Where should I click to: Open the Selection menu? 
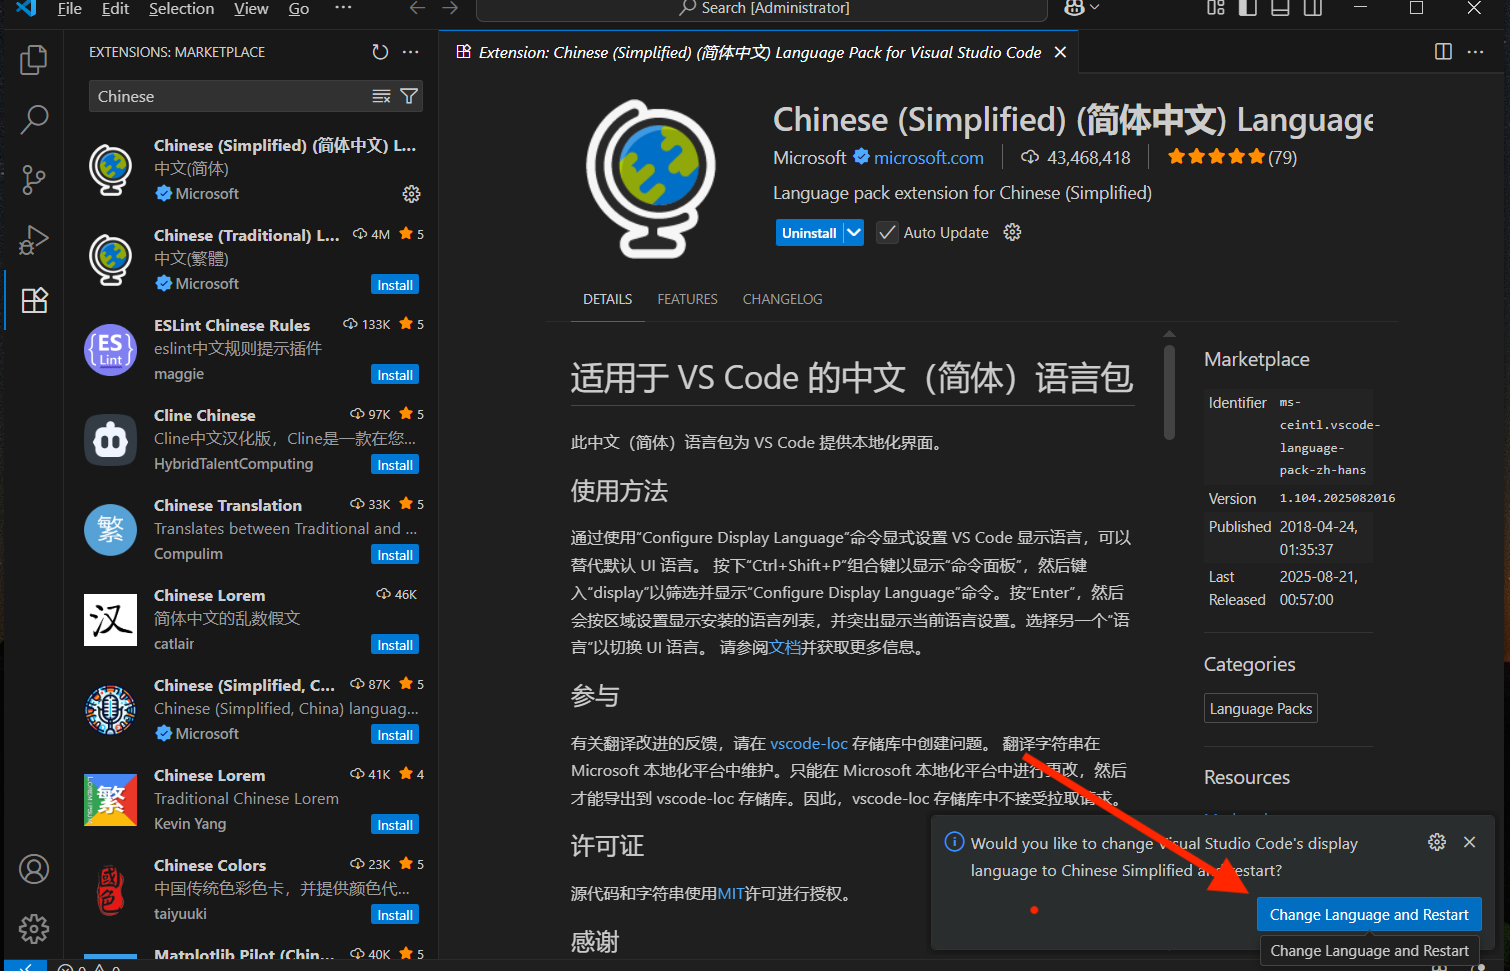pyautogui.click(x=181, y=9)
